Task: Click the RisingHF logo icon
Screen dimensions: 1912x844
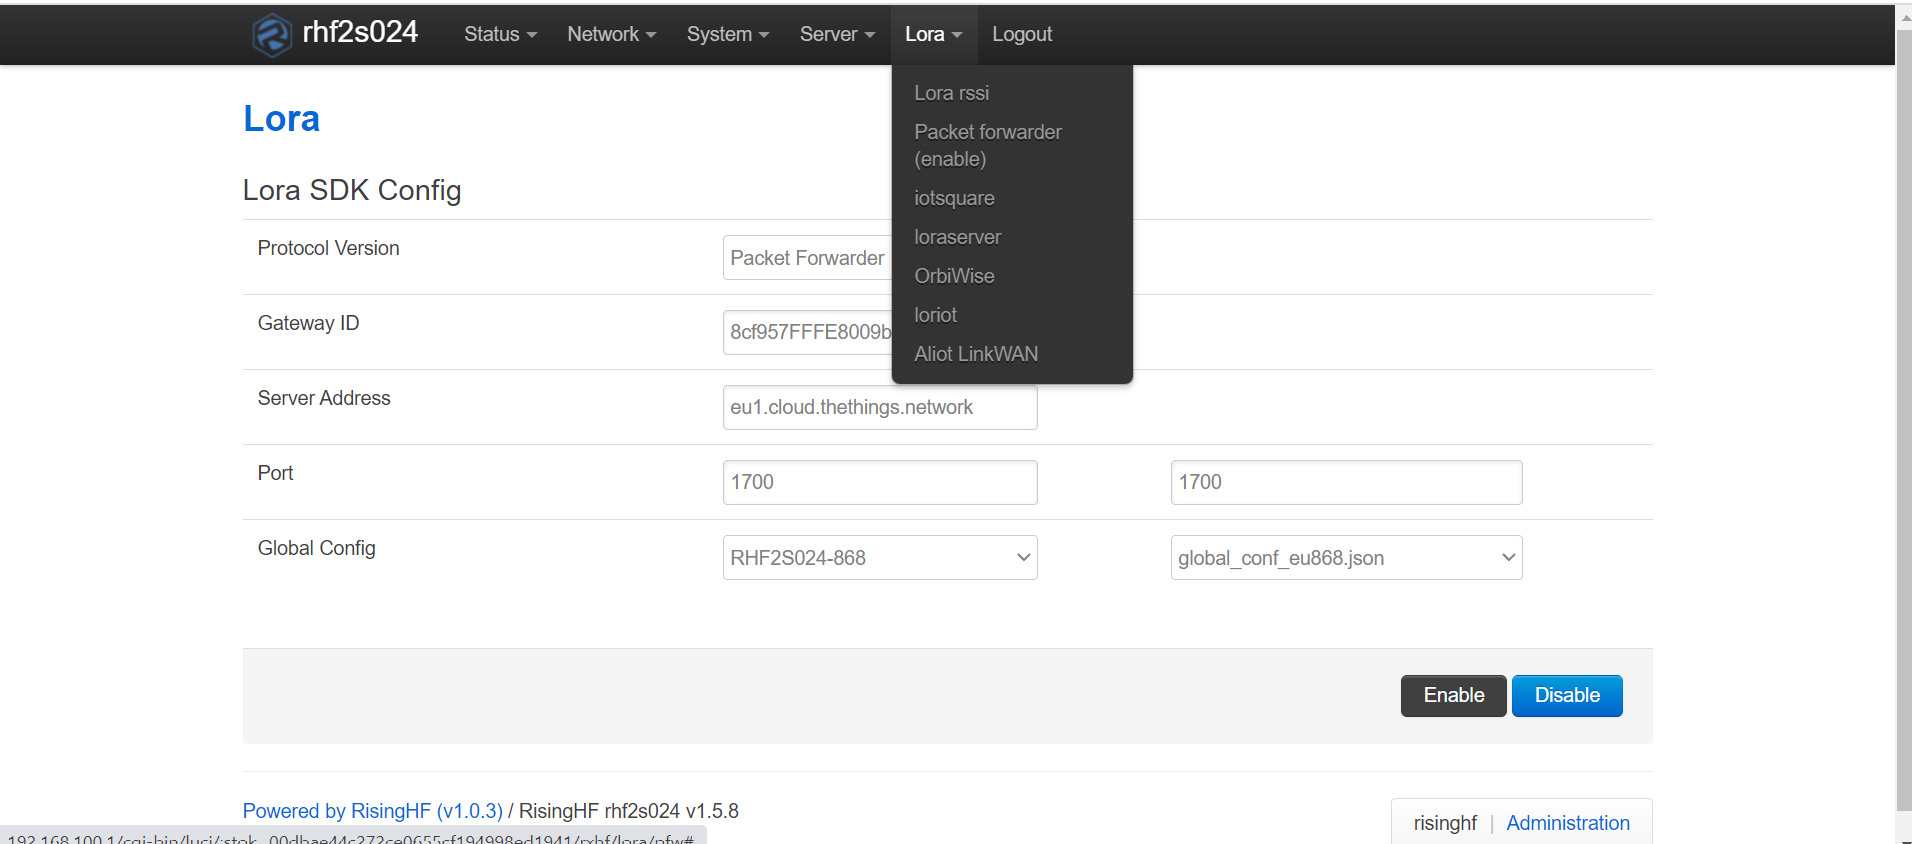Action: tap(271, 35)
